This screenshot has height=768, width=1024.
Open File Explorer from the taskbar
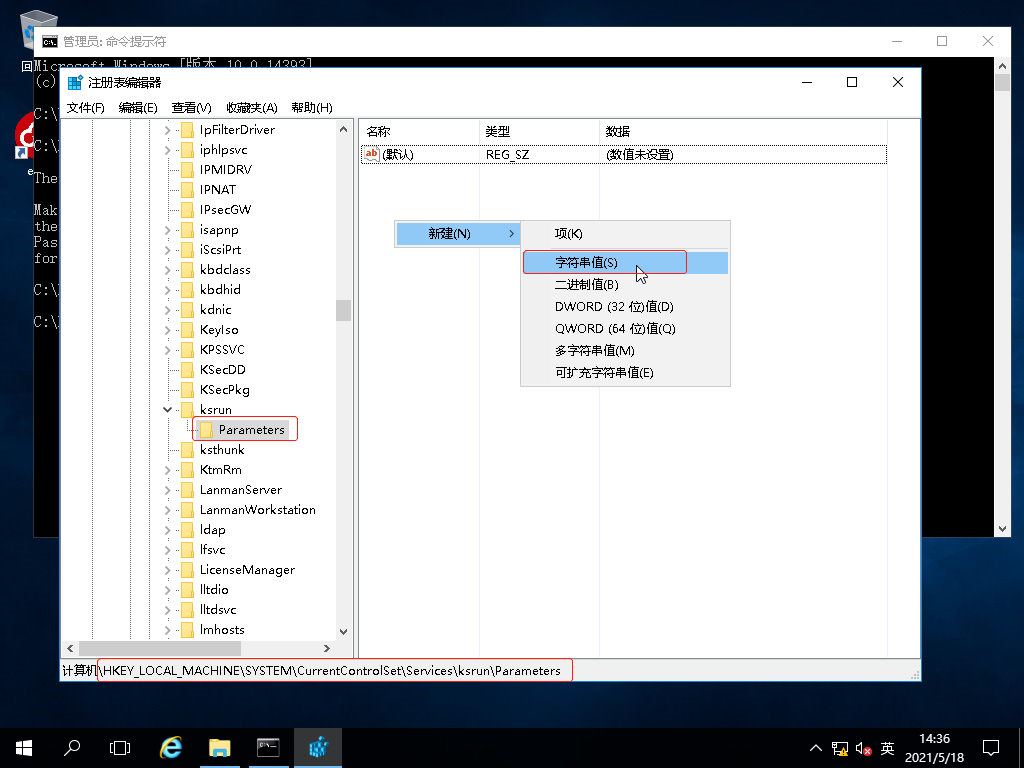click(219, 747)
